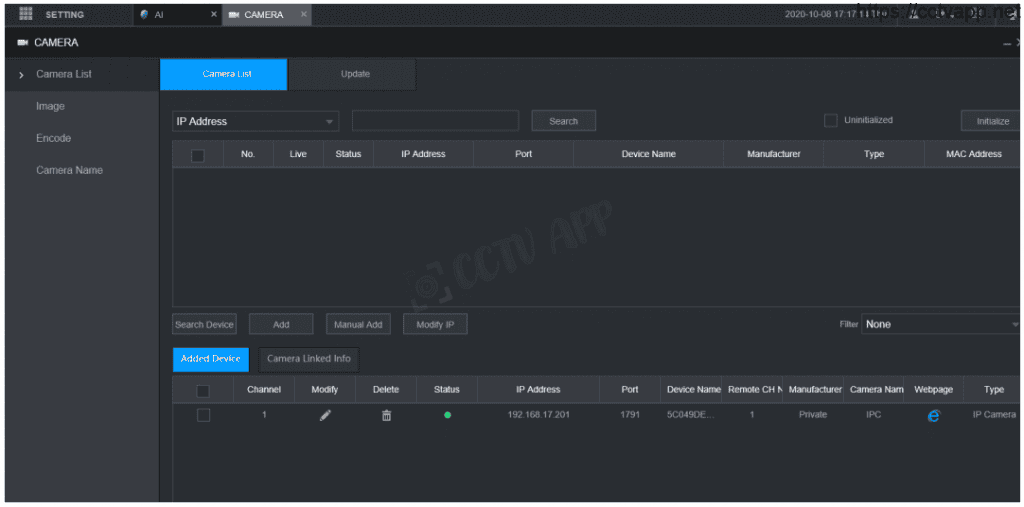Open the Filter dropdown showing None
The height and width of the screenshot is (507, 1024).
(940, 324)
